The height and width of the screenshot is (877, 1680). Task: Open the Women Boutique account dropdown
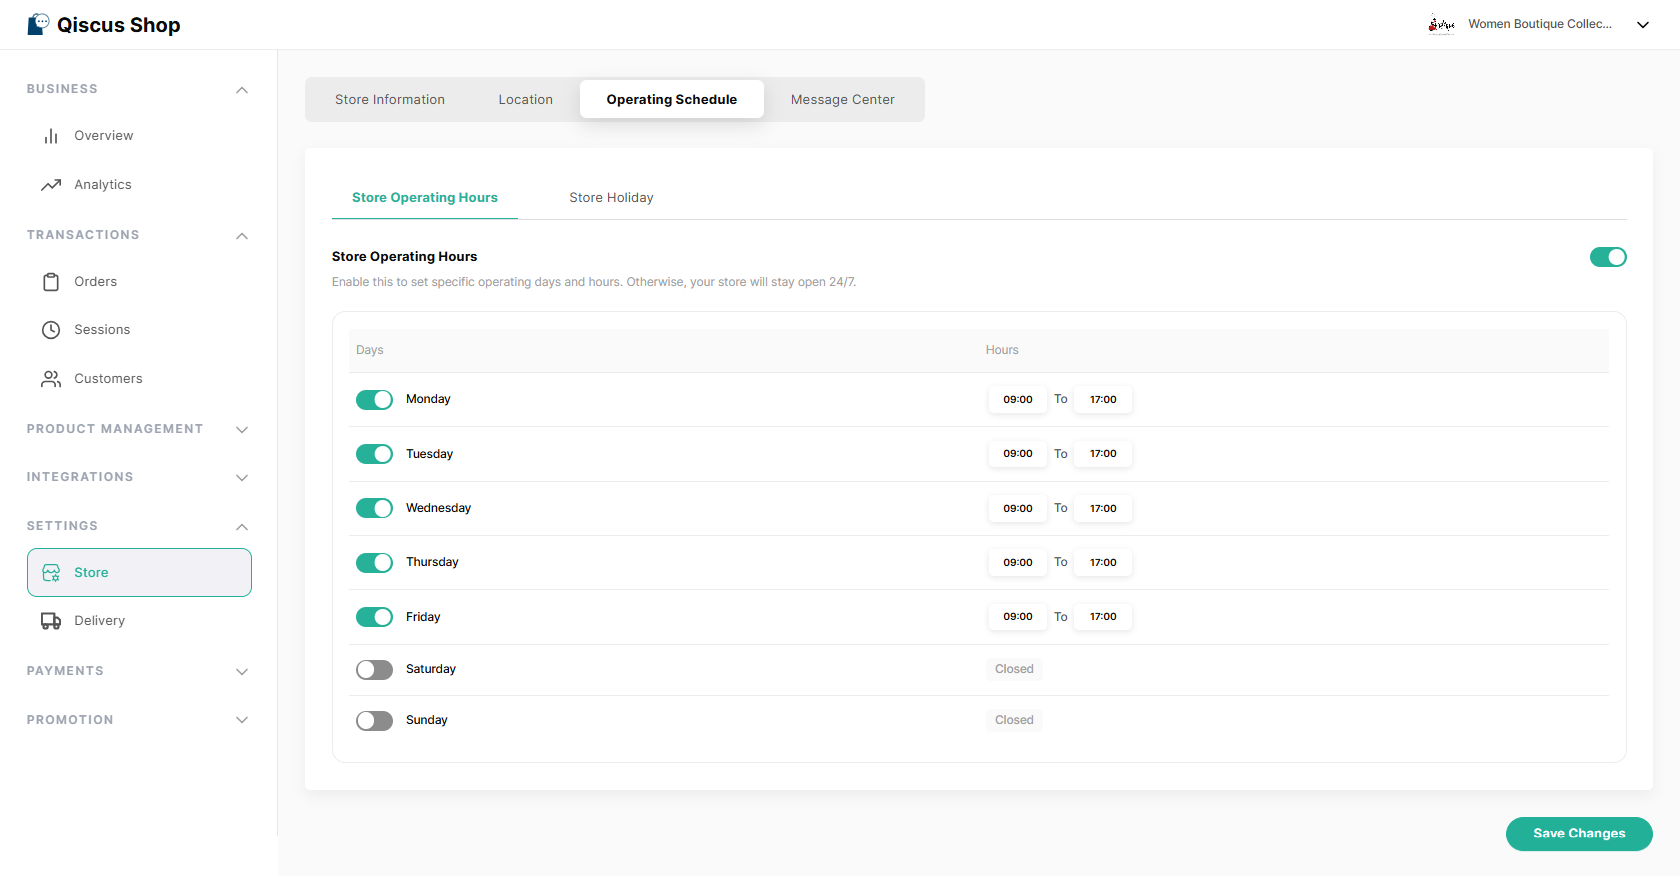click(x=1642, y=25)
